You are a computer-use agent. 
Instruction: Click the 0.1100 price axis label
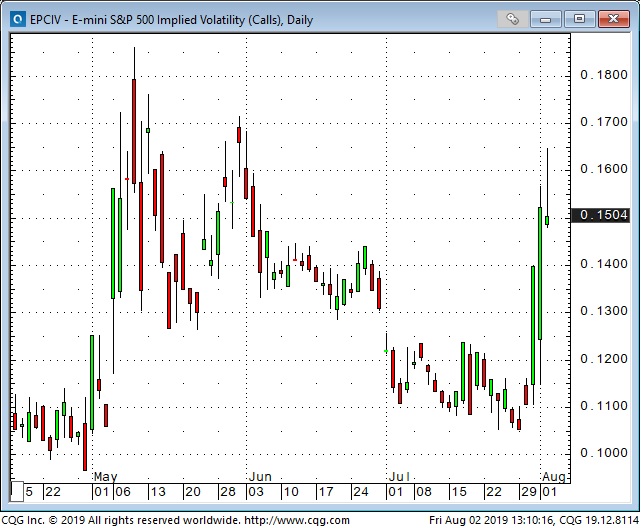click(x=604, y=406)
